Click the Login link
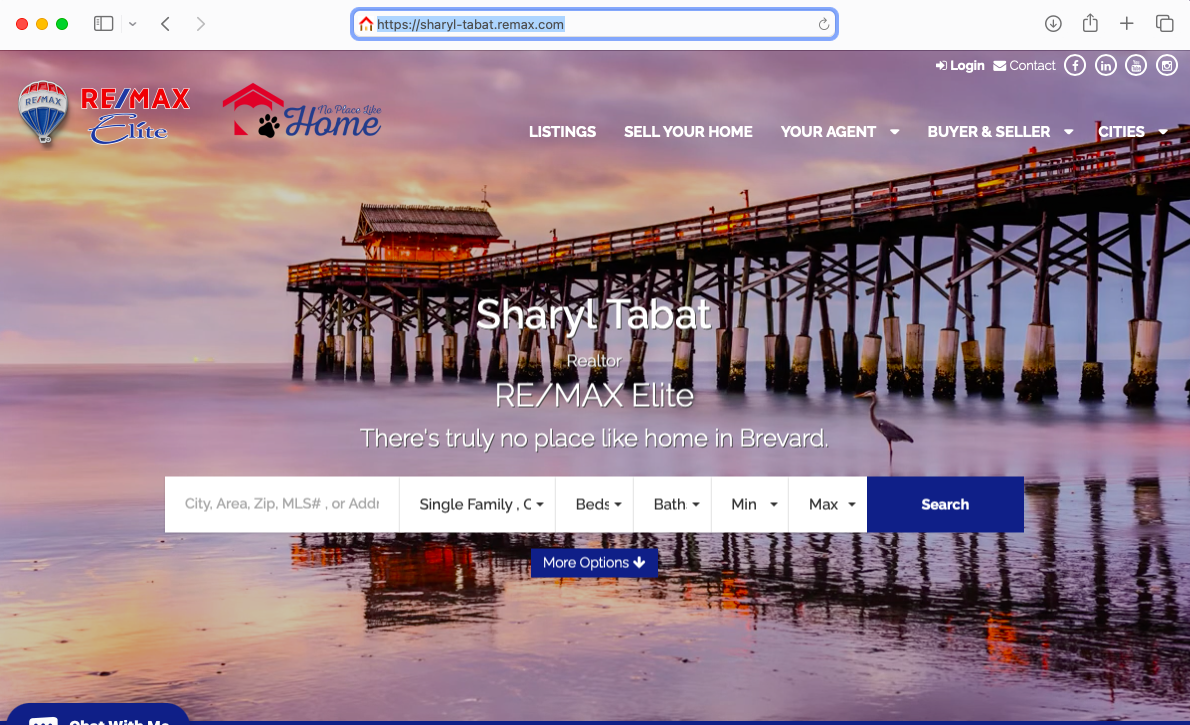The height and width of the screenshot is (725, 1190). click(x=960, y=66)
